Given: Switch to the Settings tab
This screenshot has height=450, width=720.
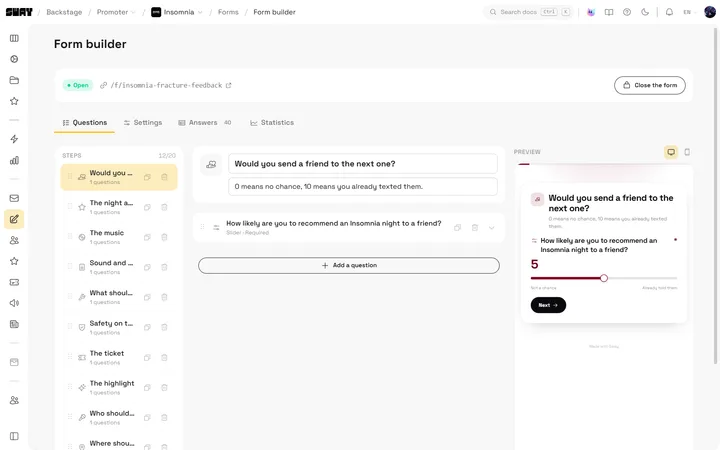Looking at the screenshot, I should point(143,123).
